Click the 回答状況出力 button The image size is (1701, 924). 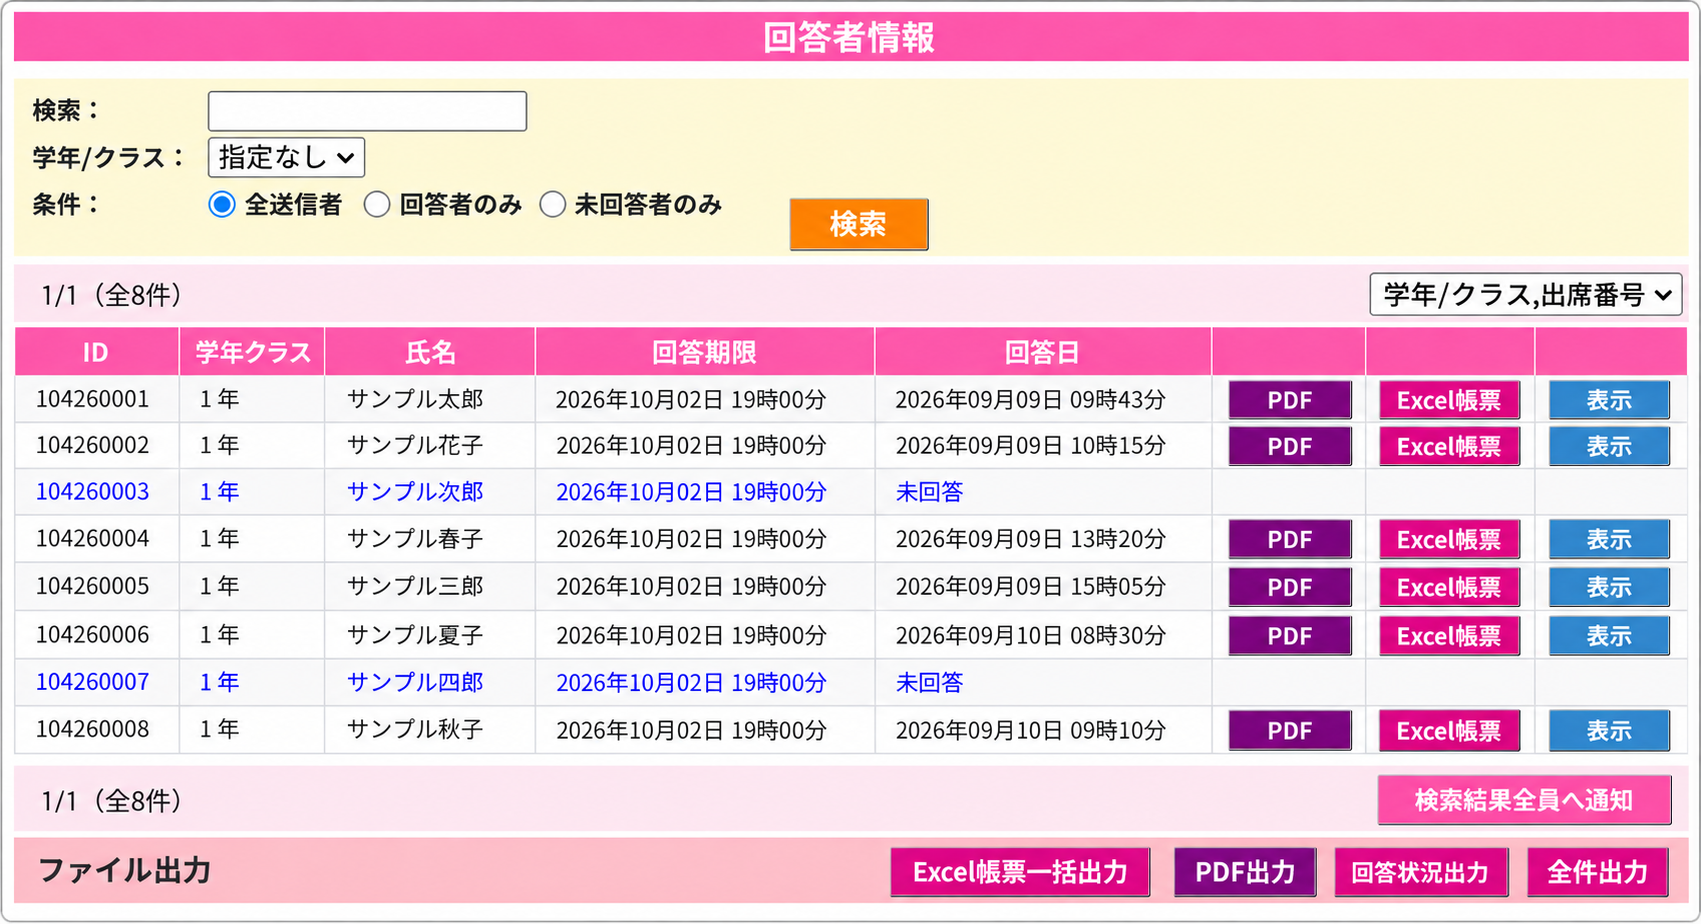click(1420, 872)
